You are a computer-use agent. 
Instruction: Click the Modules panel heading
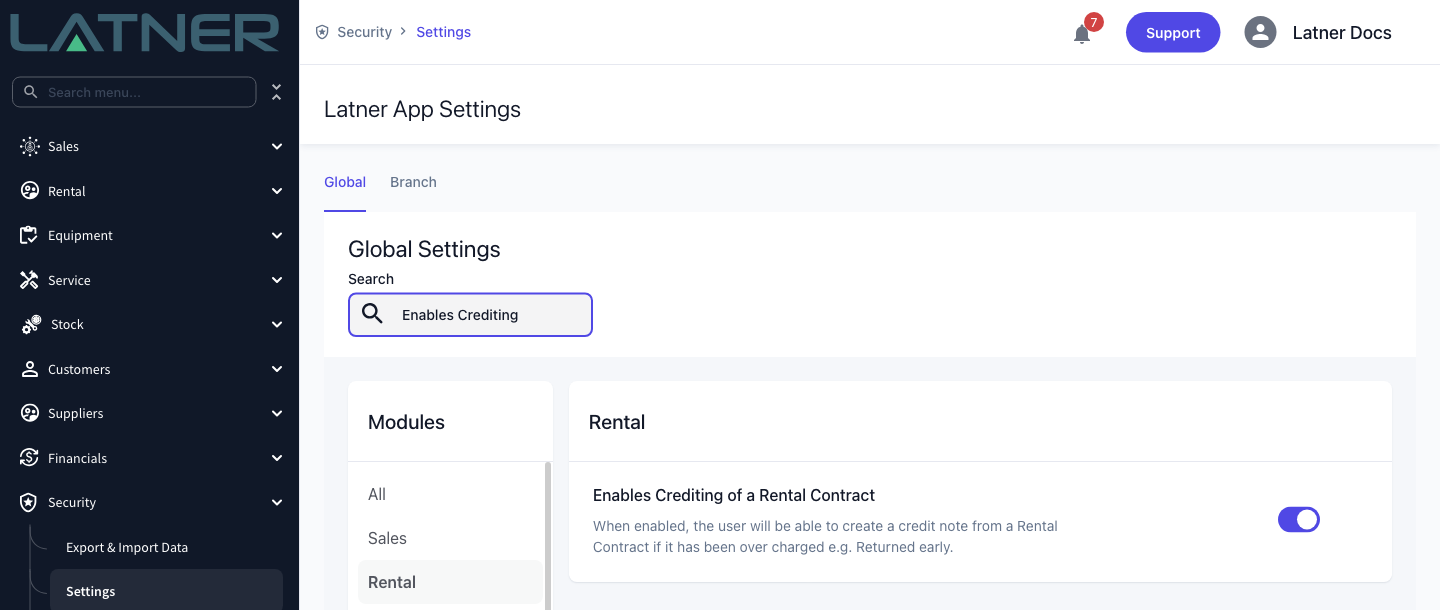[x=406, y=422]
